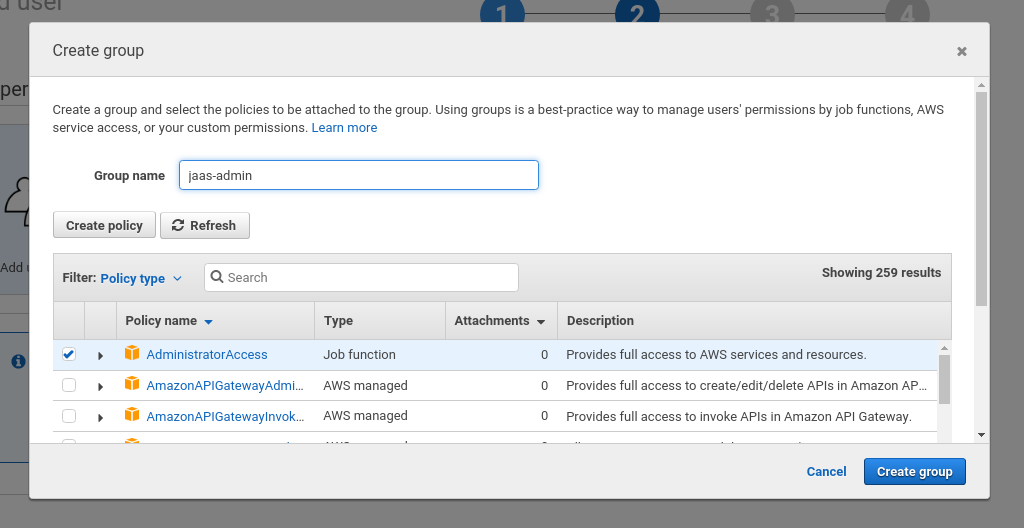Viewport: 1024px width, 528px height.
Task: Click the magnifier icon in Search field
Action: point(217,277)
